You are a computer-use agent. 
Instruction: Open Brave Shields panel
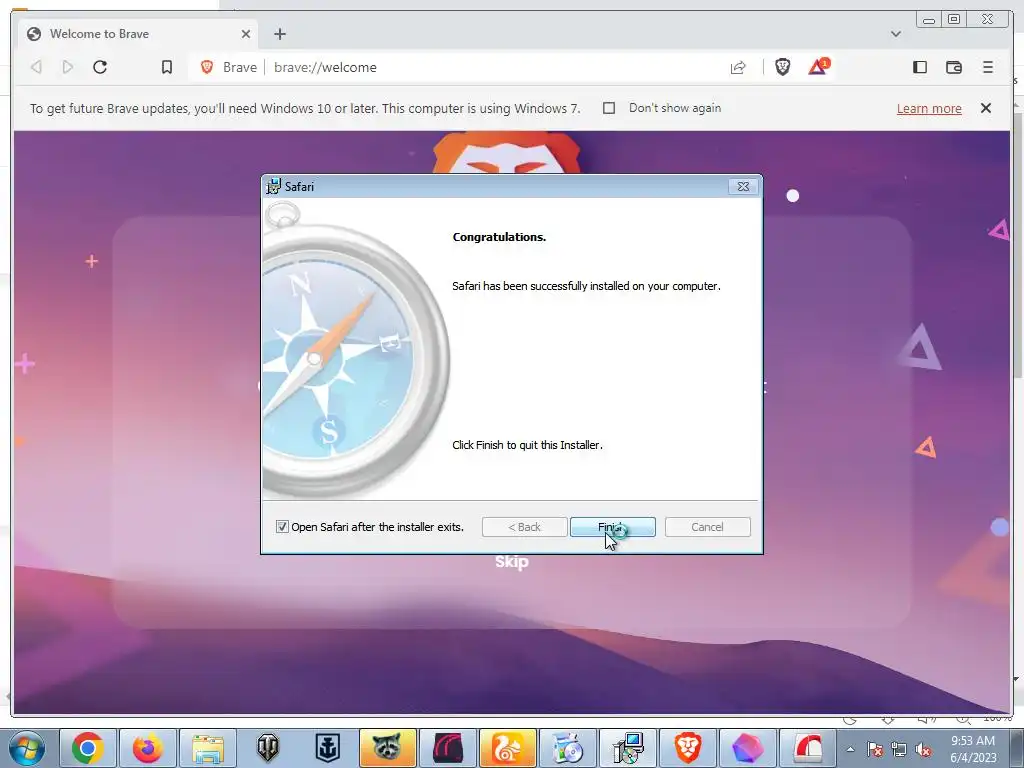tap(782, 67)
